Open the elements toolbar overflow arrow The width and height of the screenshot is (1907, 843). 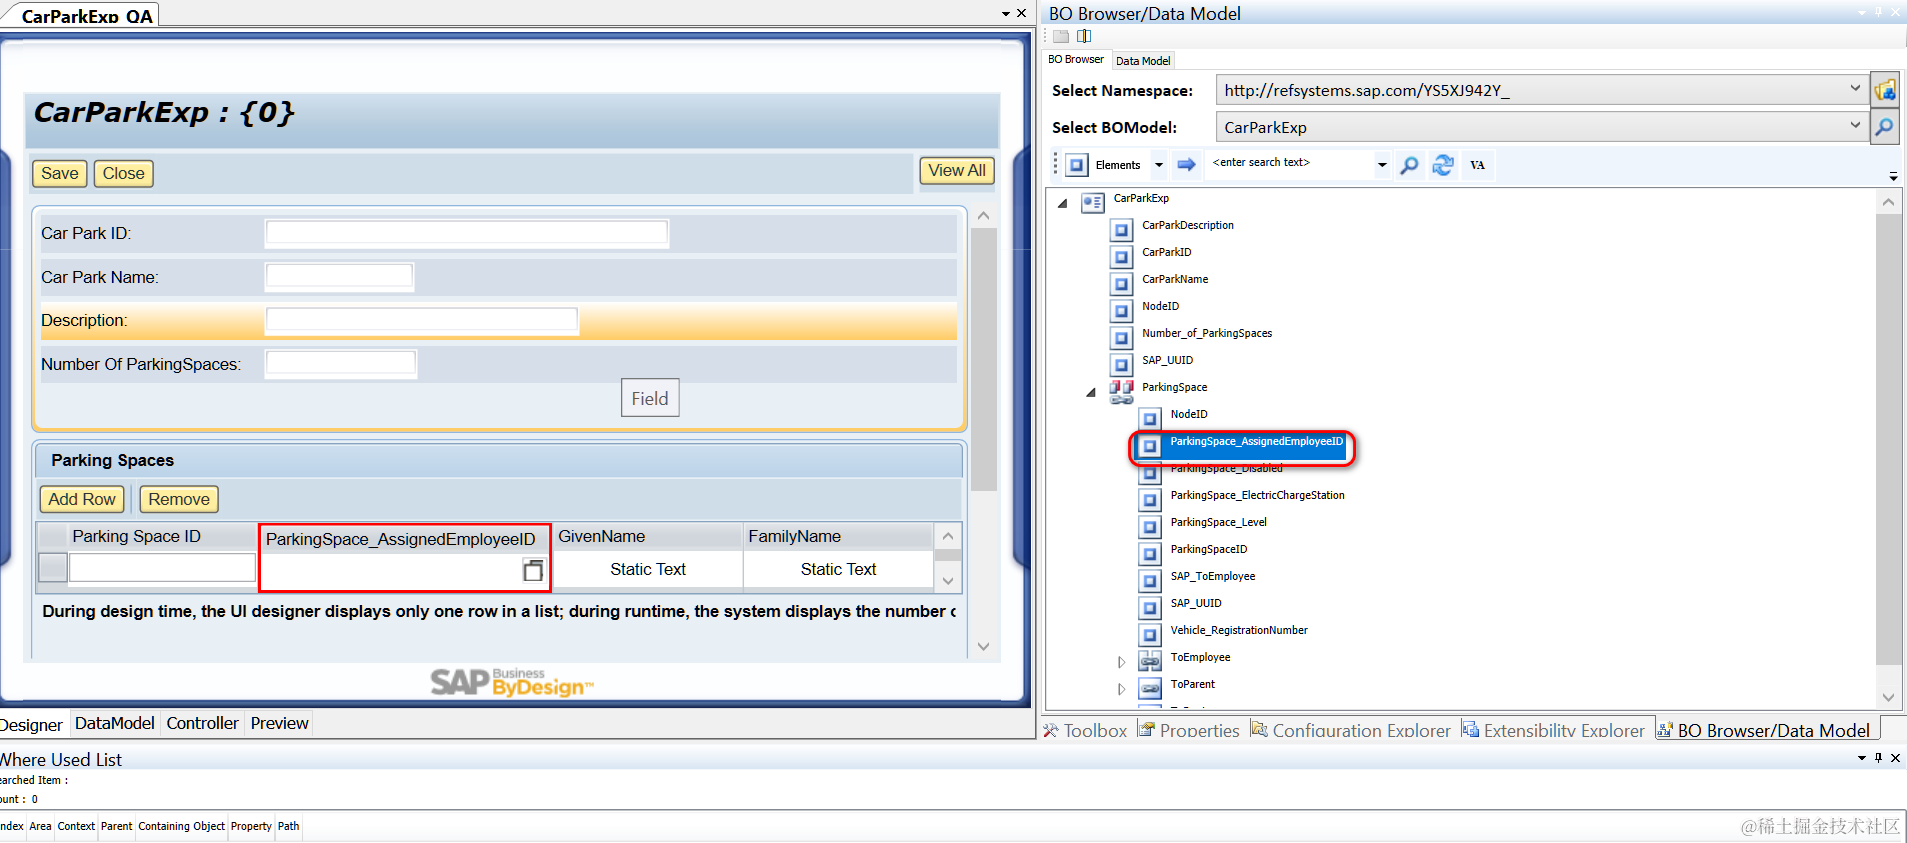[x=1893, y=176]
